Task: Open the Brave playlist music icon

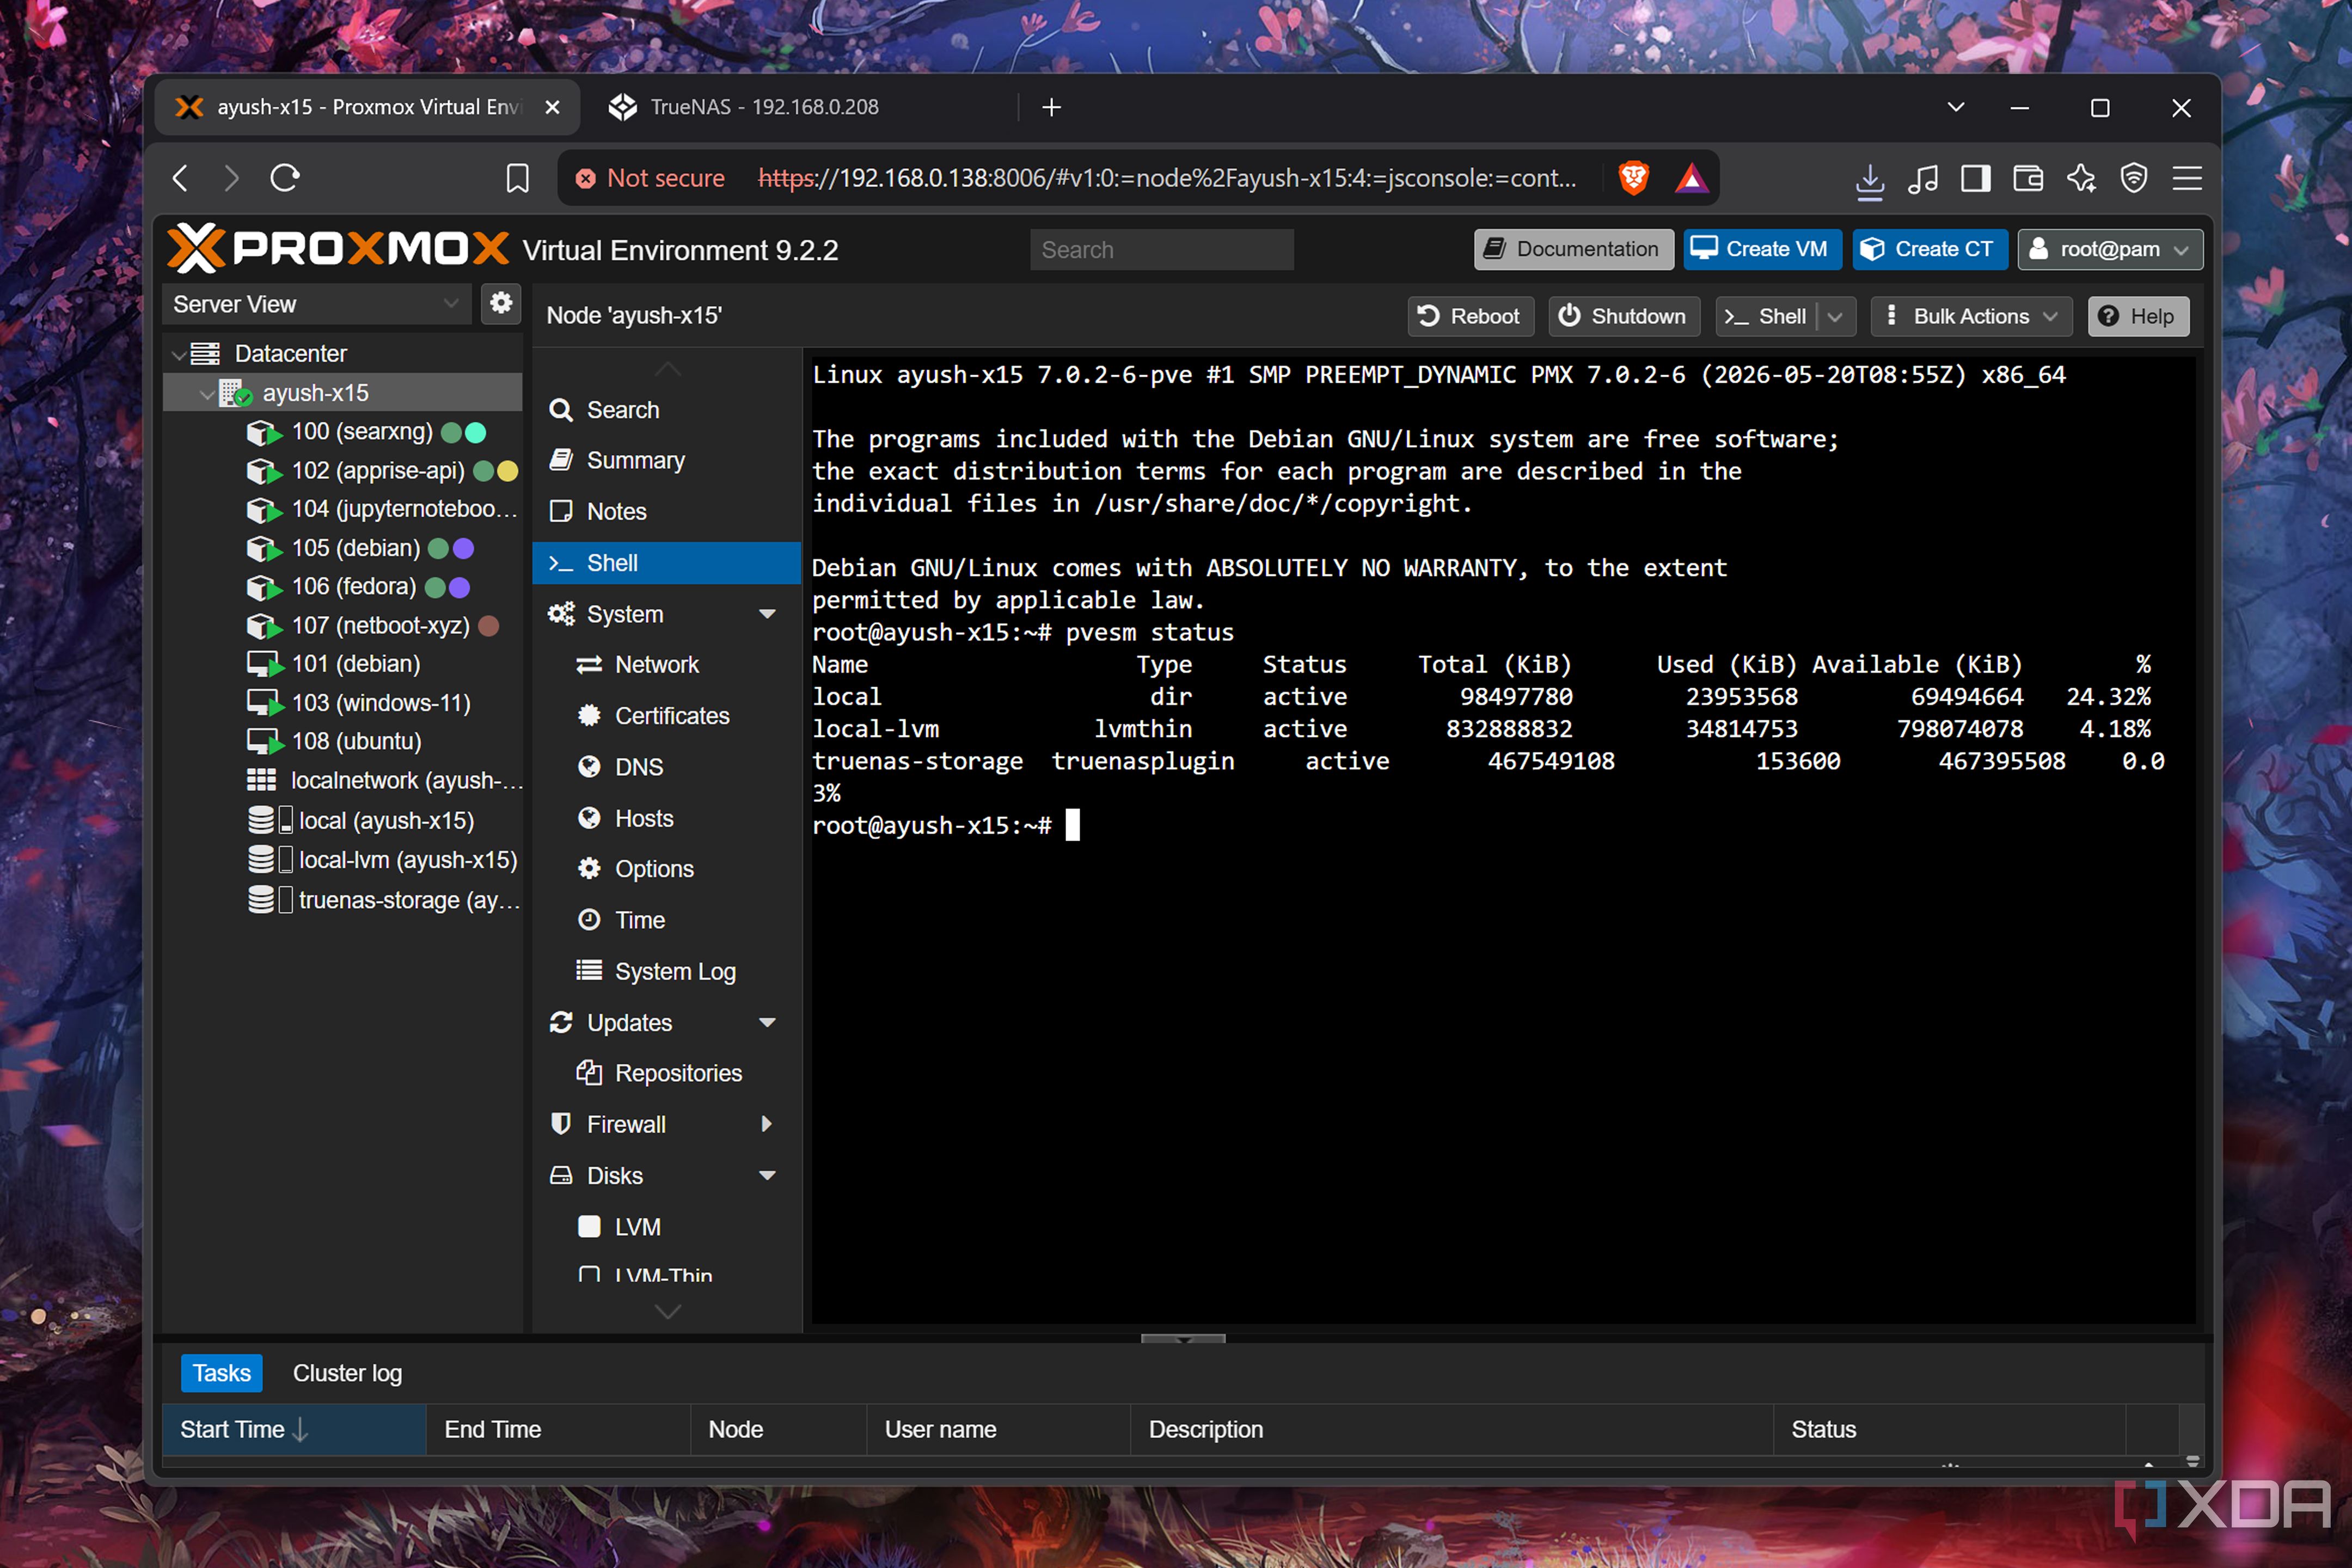Action: pyautogui.click(x=1922, y=179)
